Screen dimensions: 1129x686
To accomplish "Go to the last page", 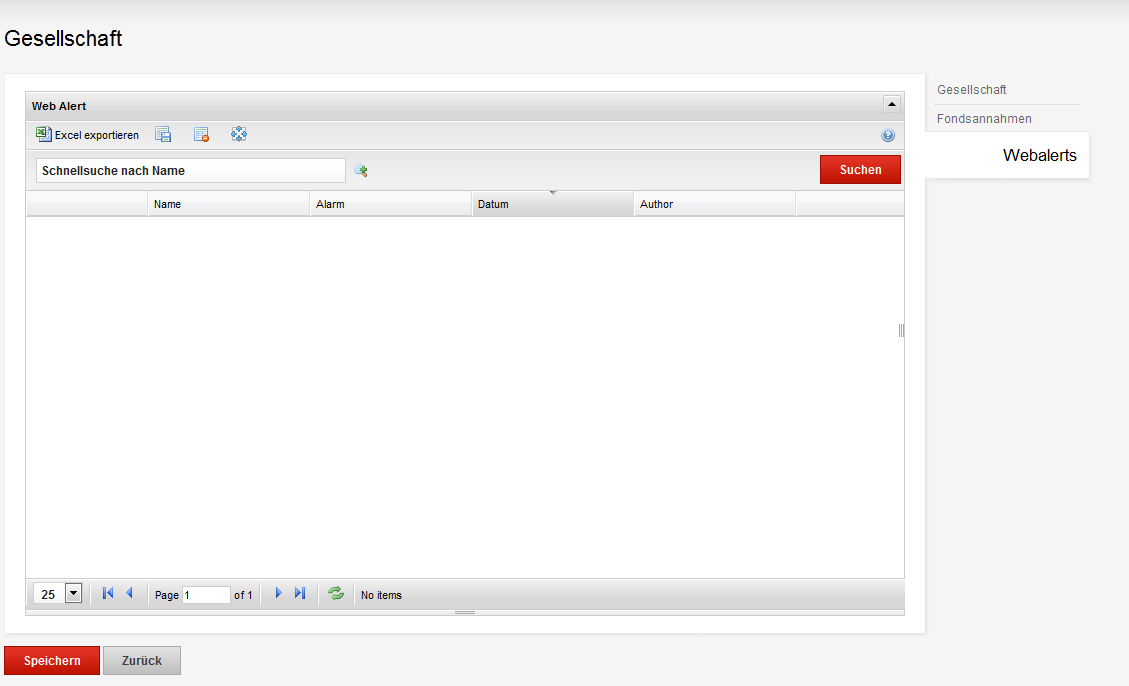I will (x=300, y=593).
